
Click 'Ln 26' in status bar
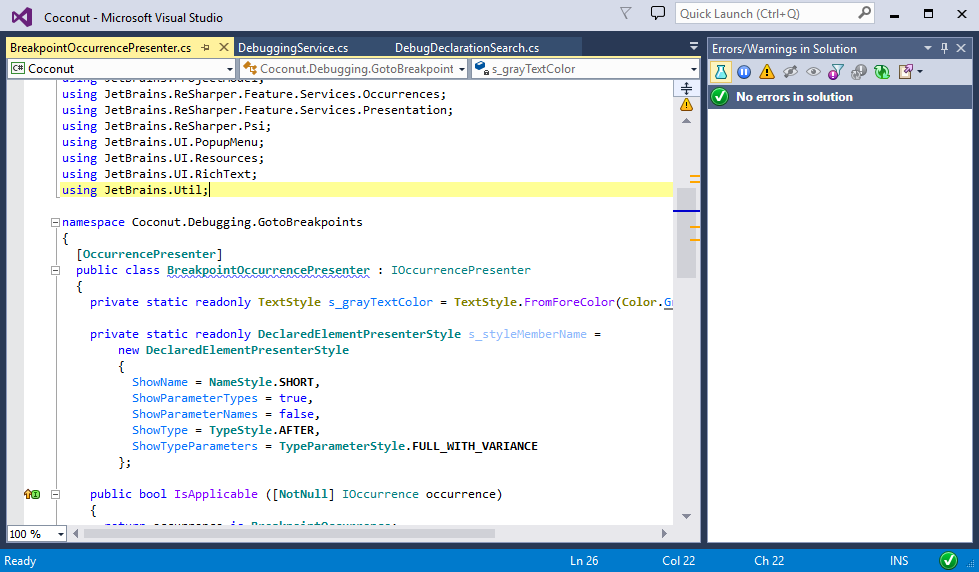pyautogui.click(x=584, y=561)
